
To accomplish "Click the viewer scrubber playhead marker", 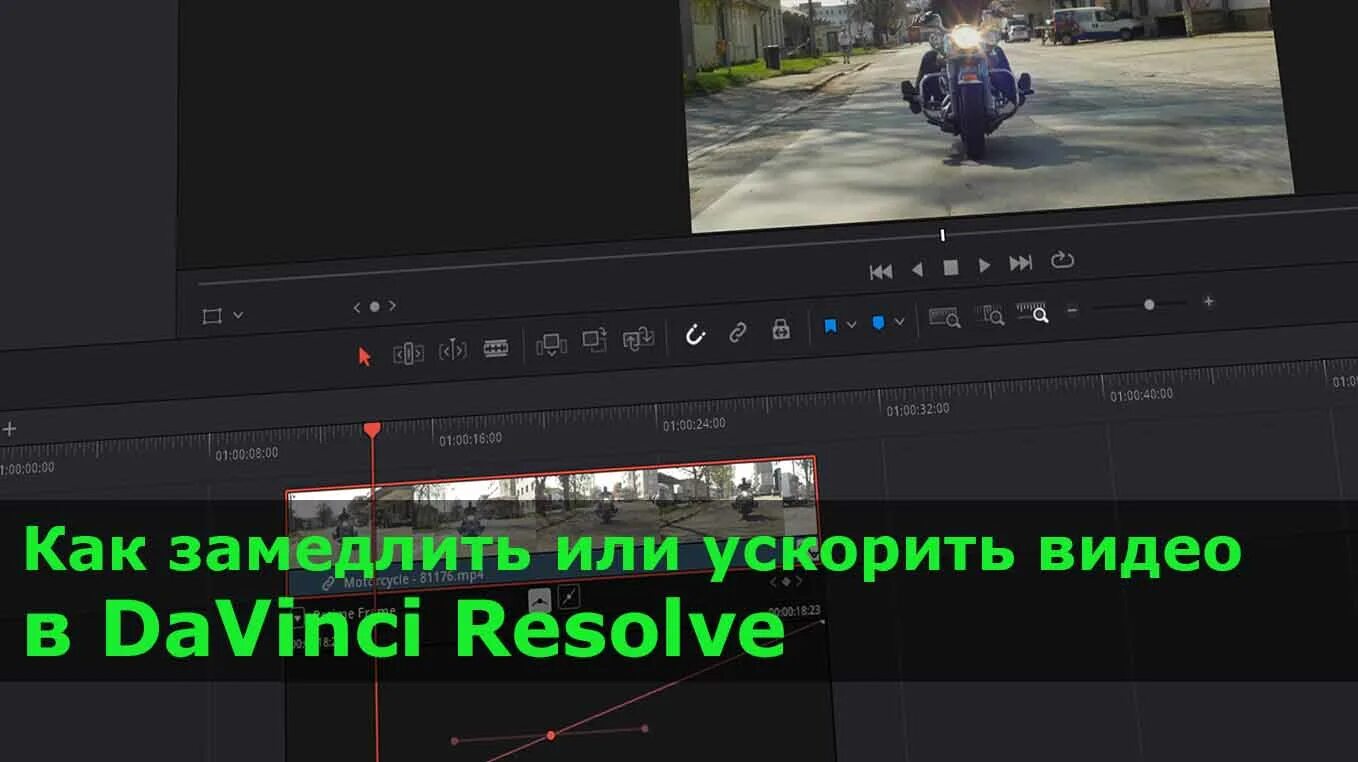I will pyautogui.click(x=942, y=236).
